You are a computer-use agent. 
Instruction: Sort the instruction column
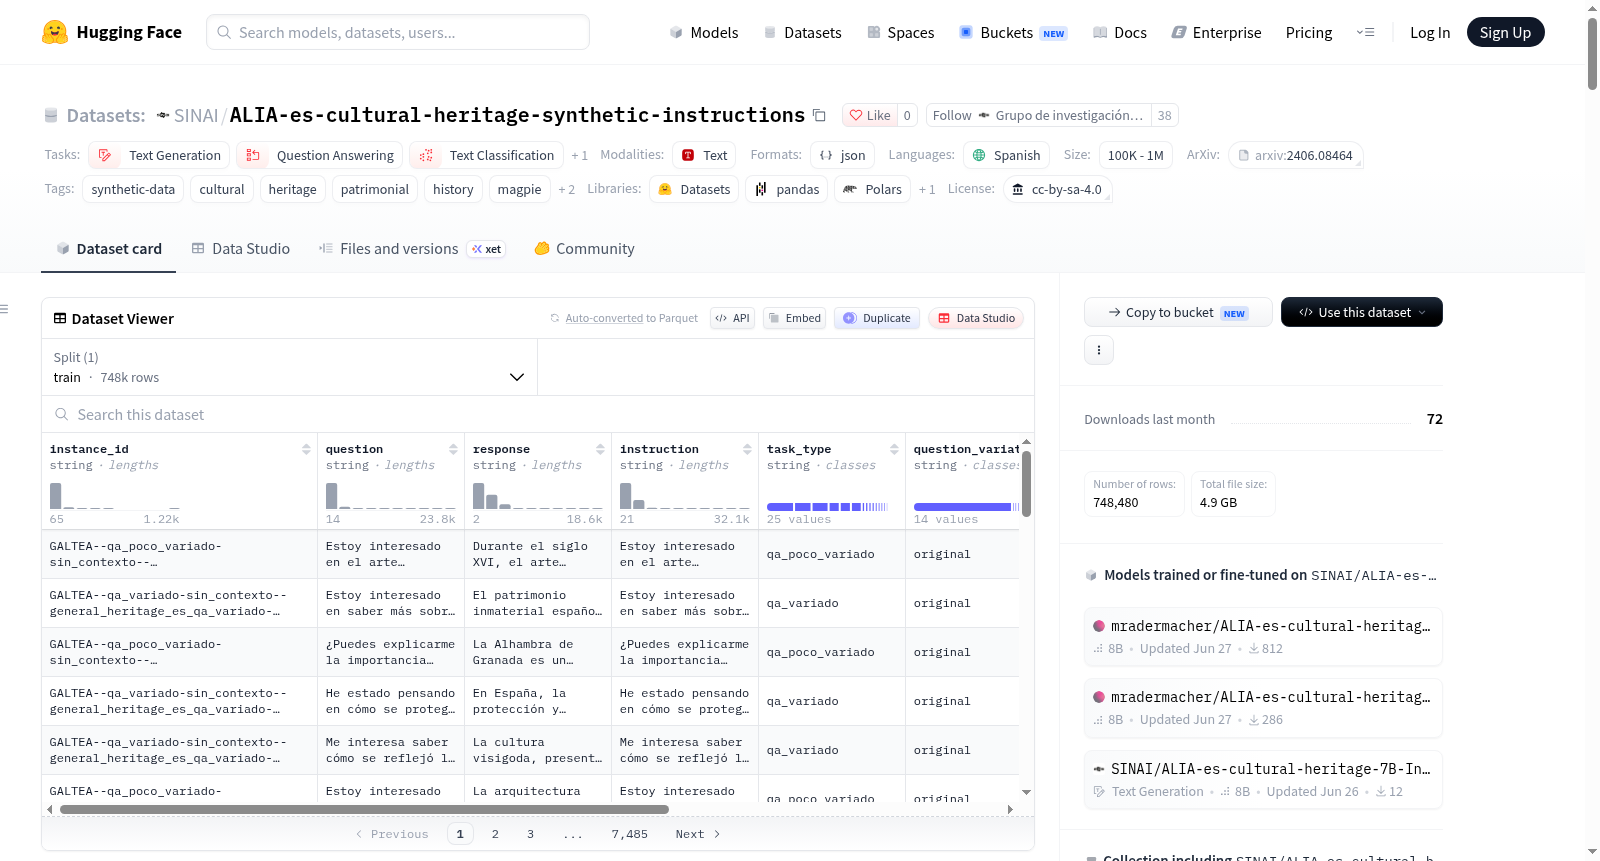[x=747, y=449]
